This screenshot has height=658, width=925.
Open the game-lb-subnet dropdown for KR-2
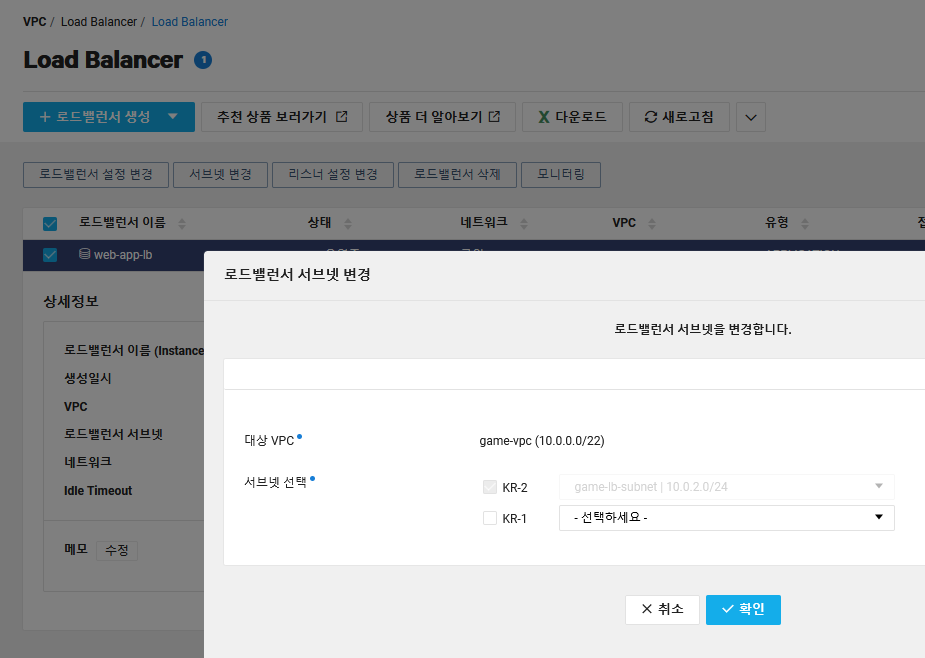[x=727, y=487]
